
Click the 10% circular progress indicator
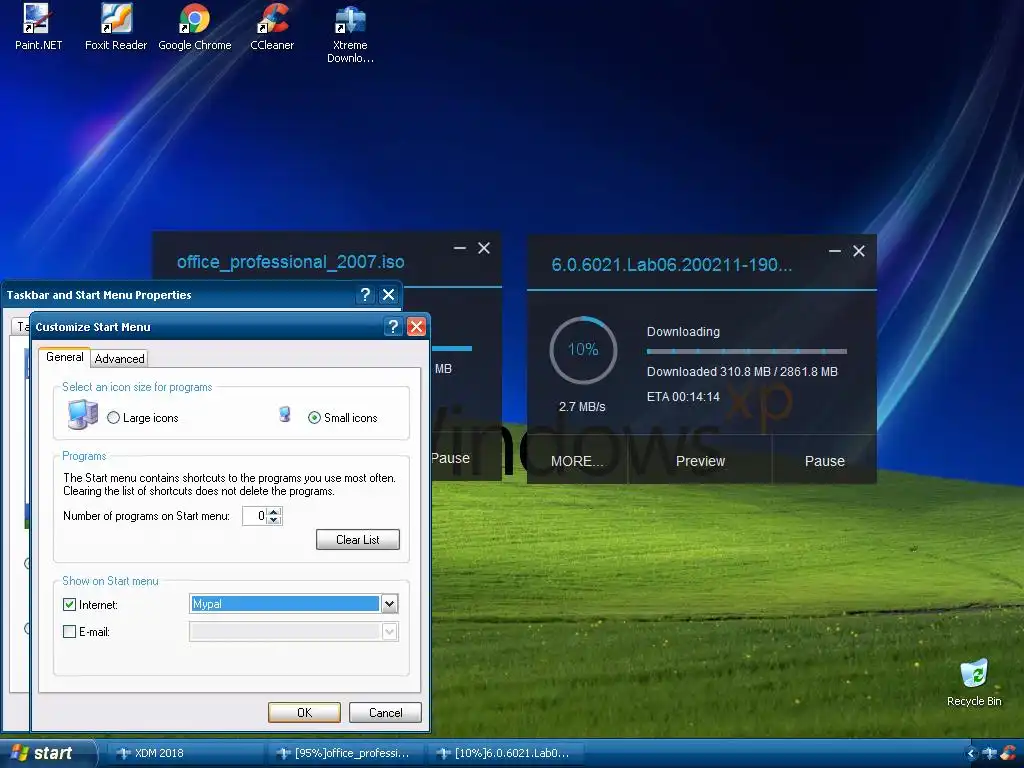[583, 349]
